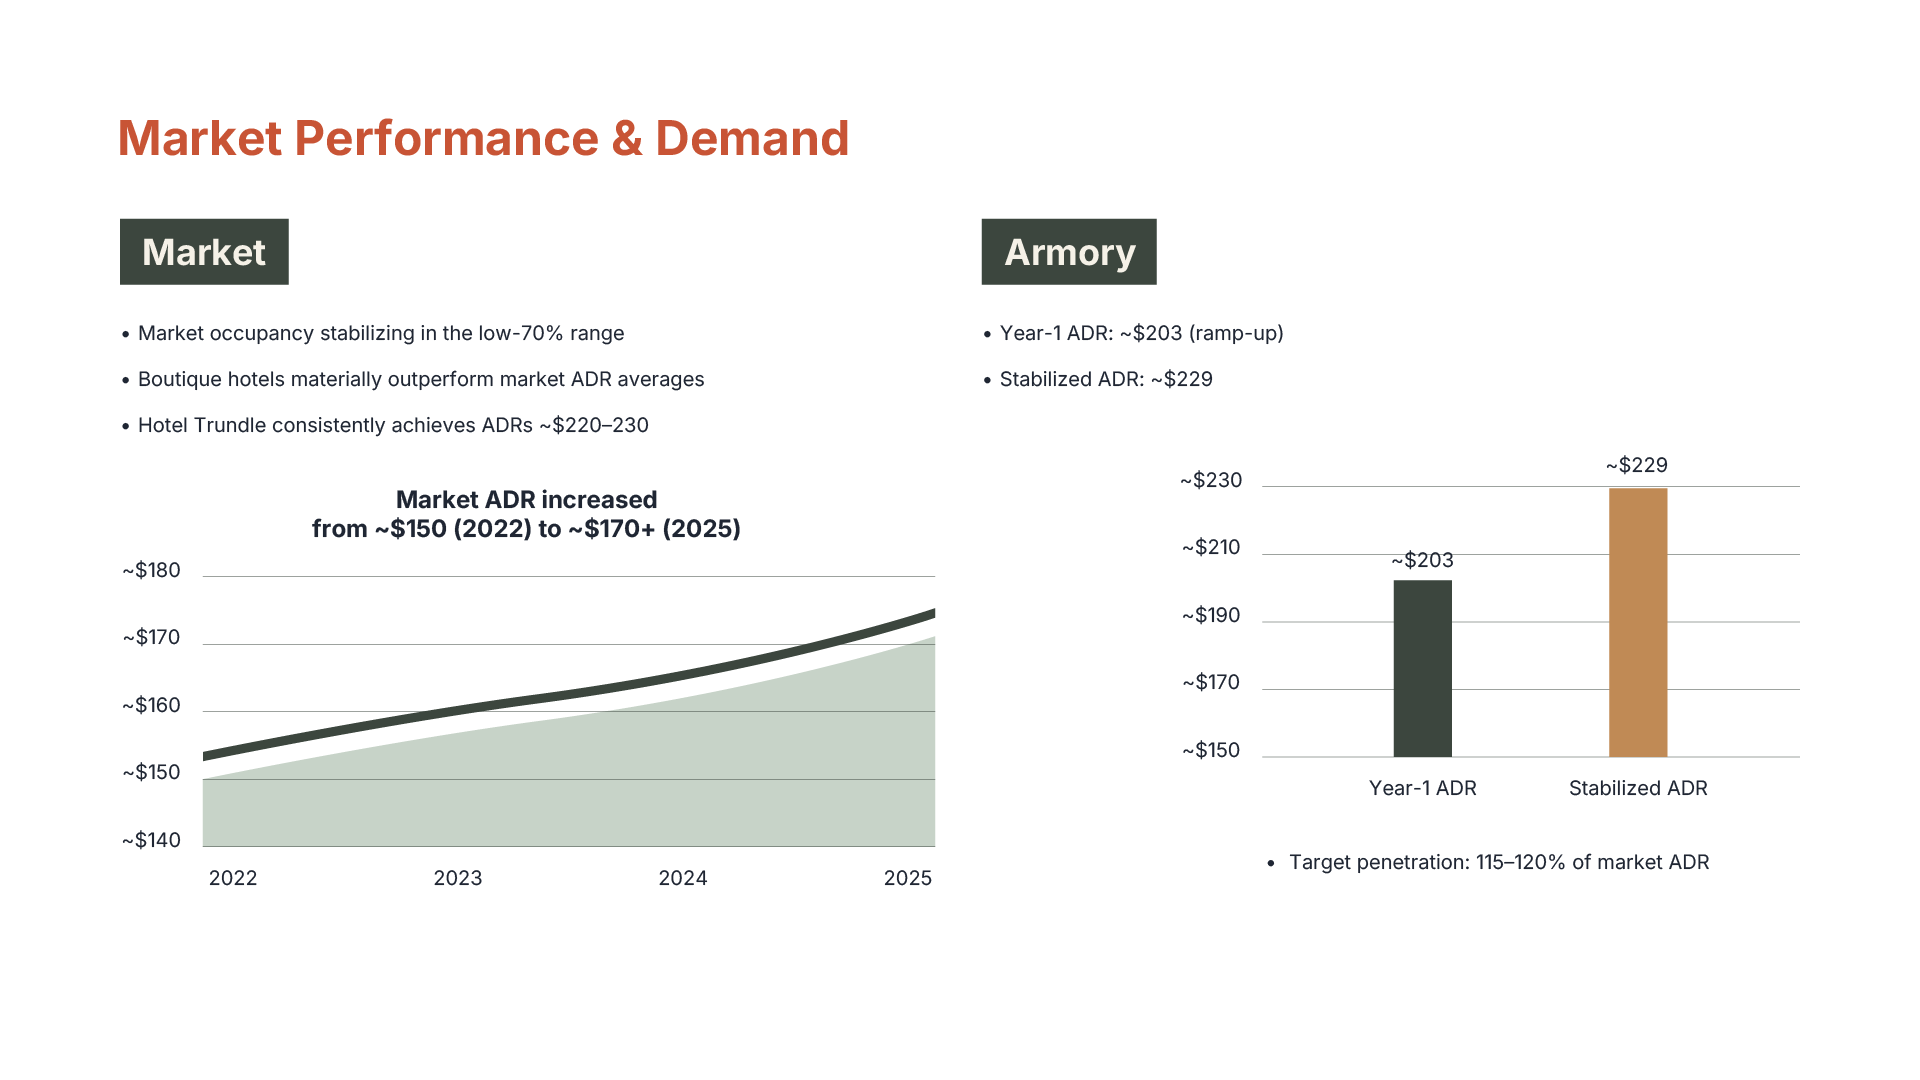This screenshot has height=1080, width=1920.
Task: Select the Hotel Trundle ADRs bullet
Action: tap(392, 425)
